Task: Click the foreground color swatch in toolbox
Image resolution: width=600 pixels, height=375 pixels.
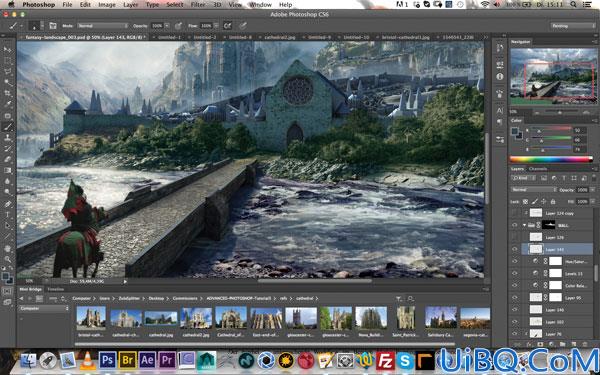Action: [x=6, y=276]
